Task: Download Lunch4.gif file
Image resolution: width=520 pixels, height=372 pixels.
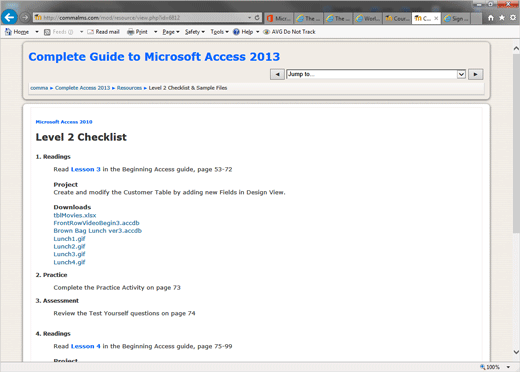Action: [x=69, y=262]
